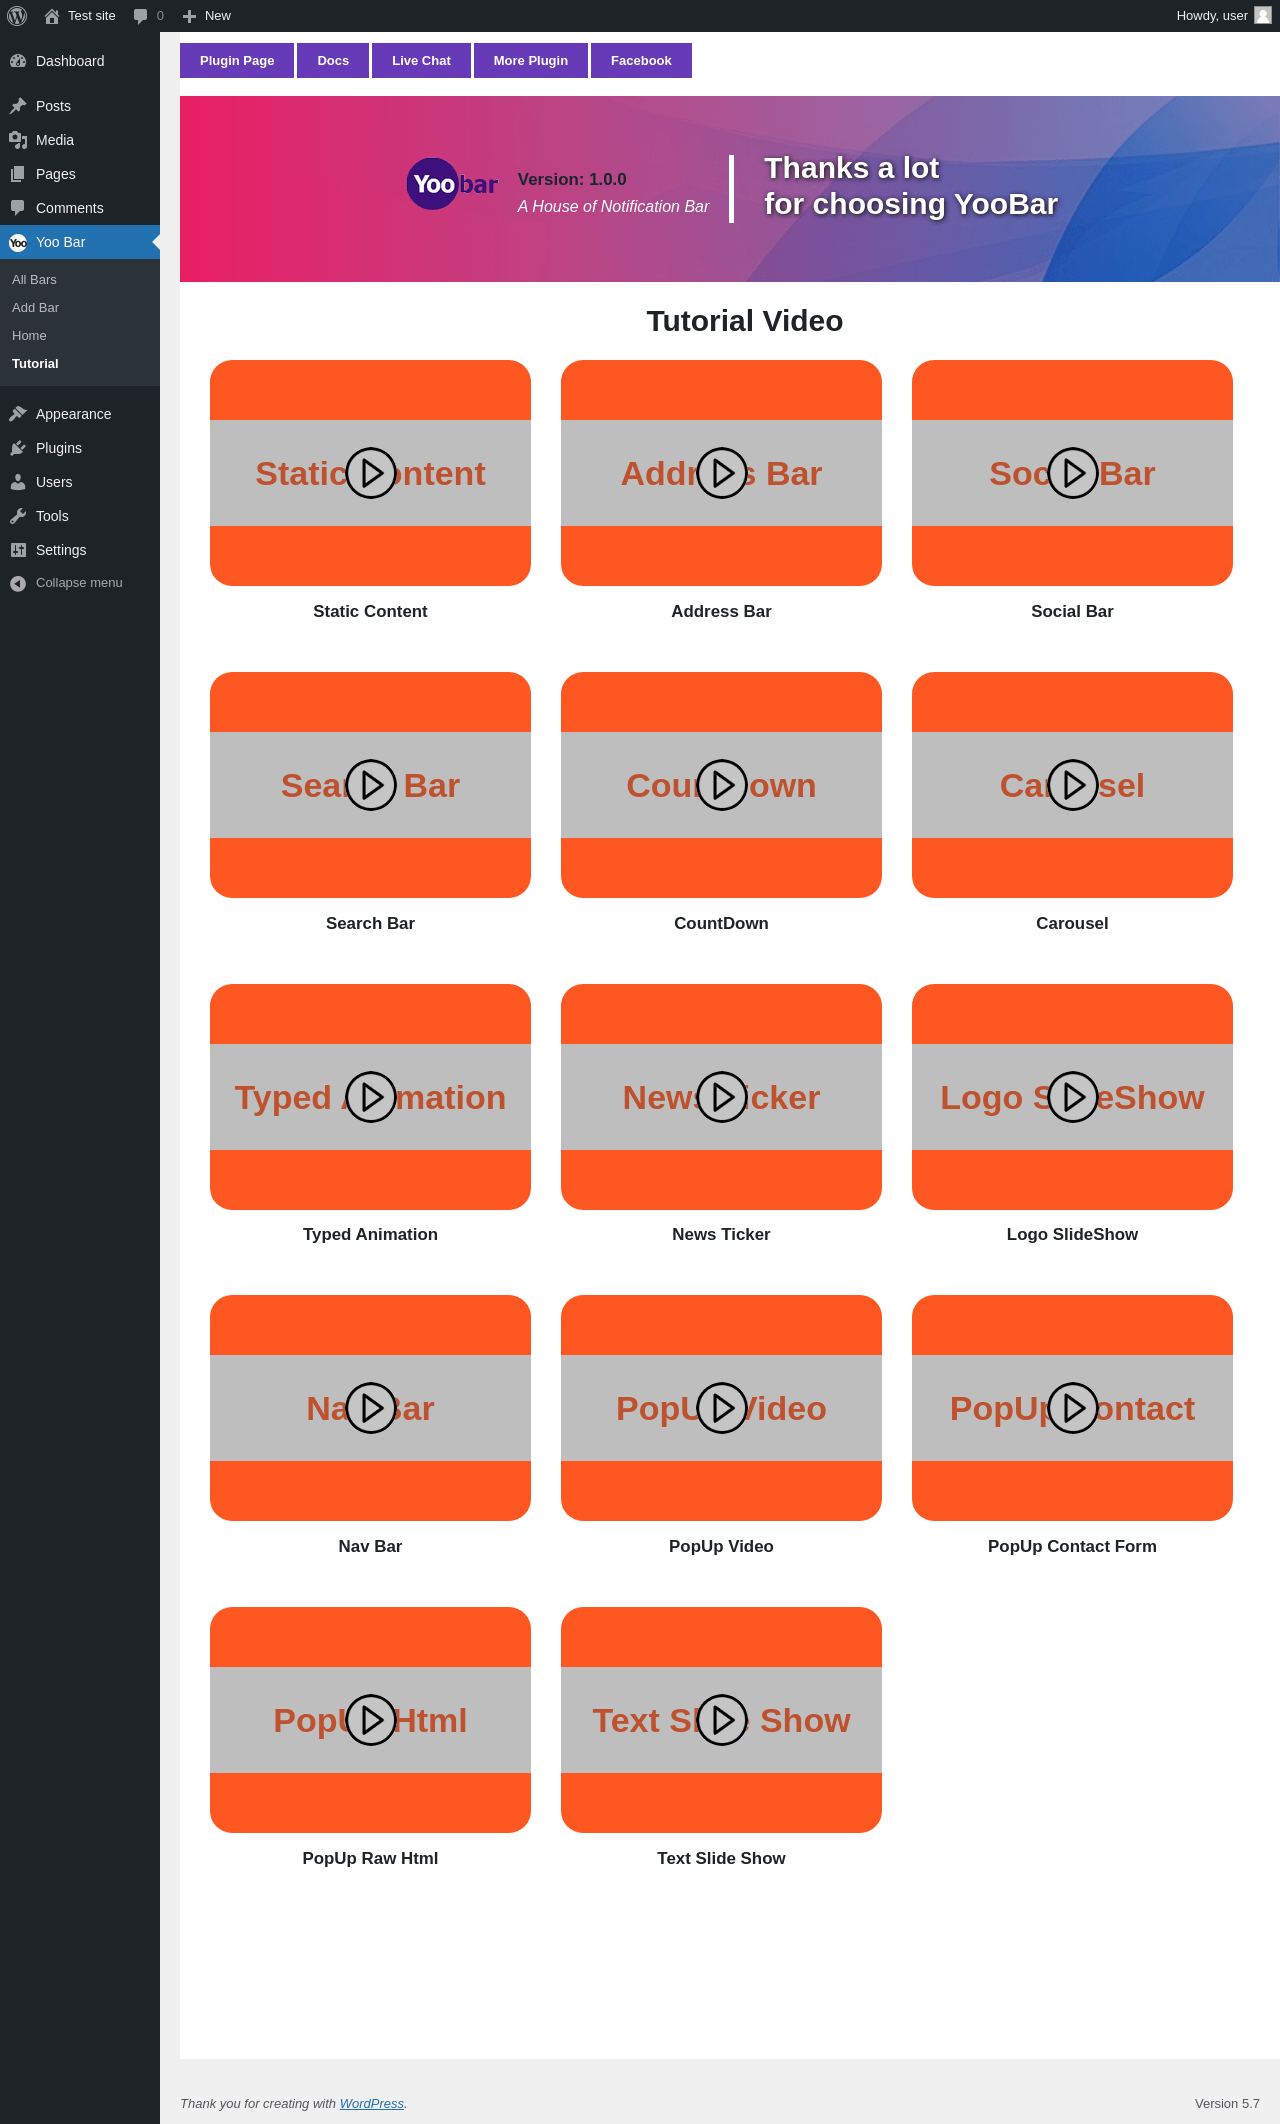The image size is (1280, 2124).
Task: Select the PopUp Contact Form thumbnail
Action: tap(1072, 1408)
